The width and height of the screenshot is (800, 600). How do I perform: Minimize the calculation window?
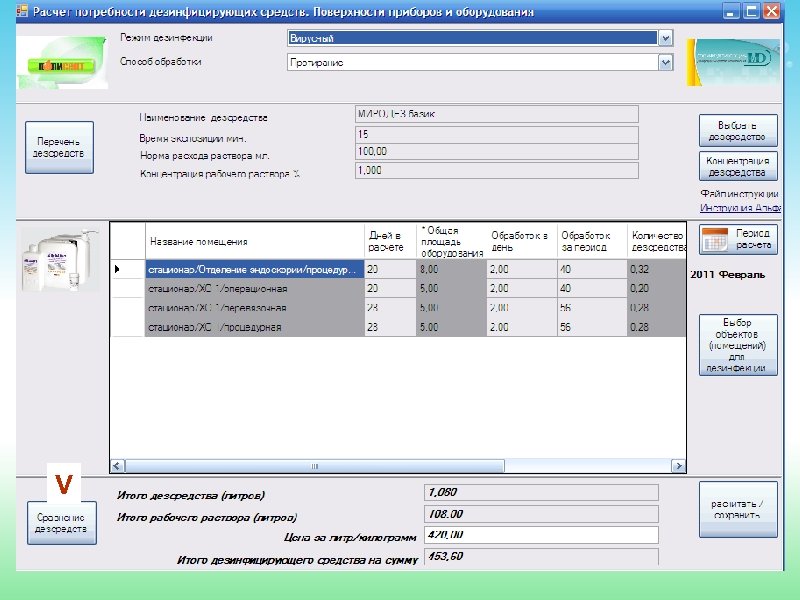click(x=732, y=11)
